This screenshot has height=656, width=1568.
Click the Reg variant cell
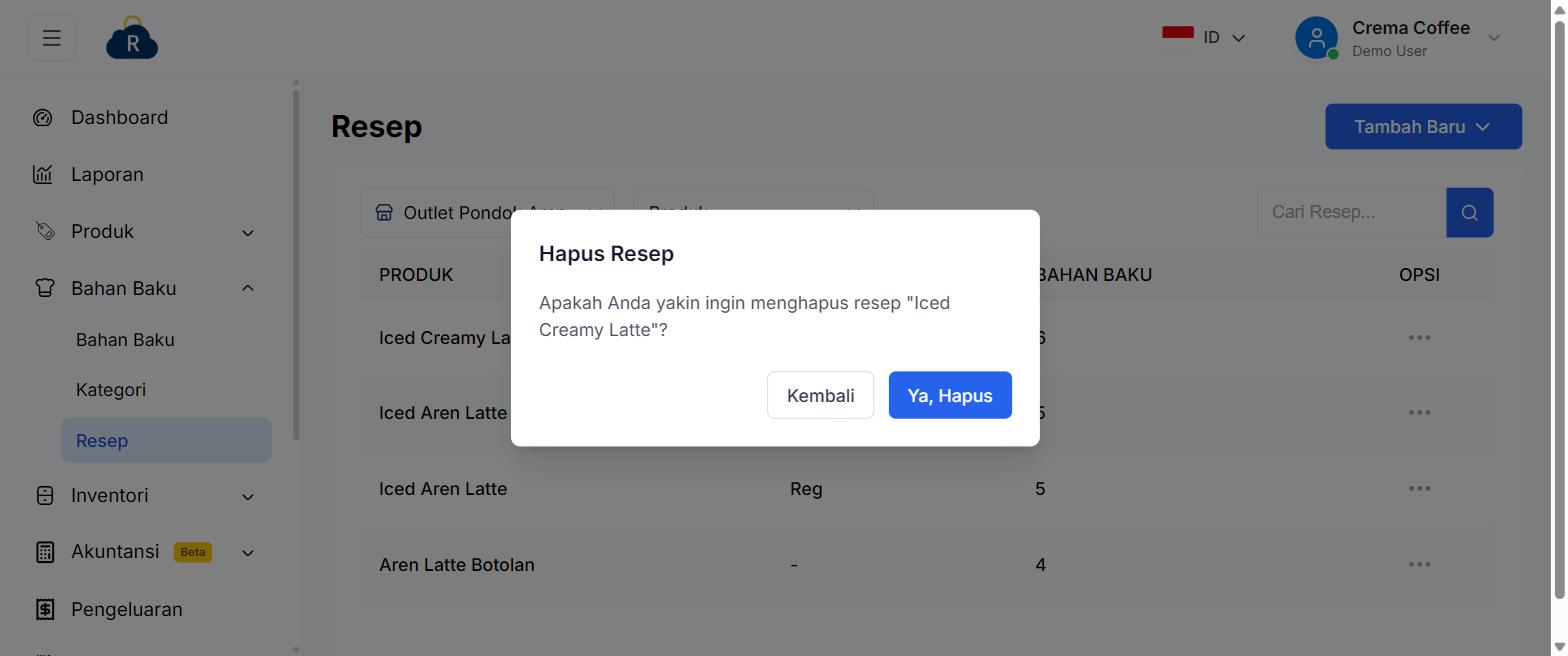coord(806,489)
